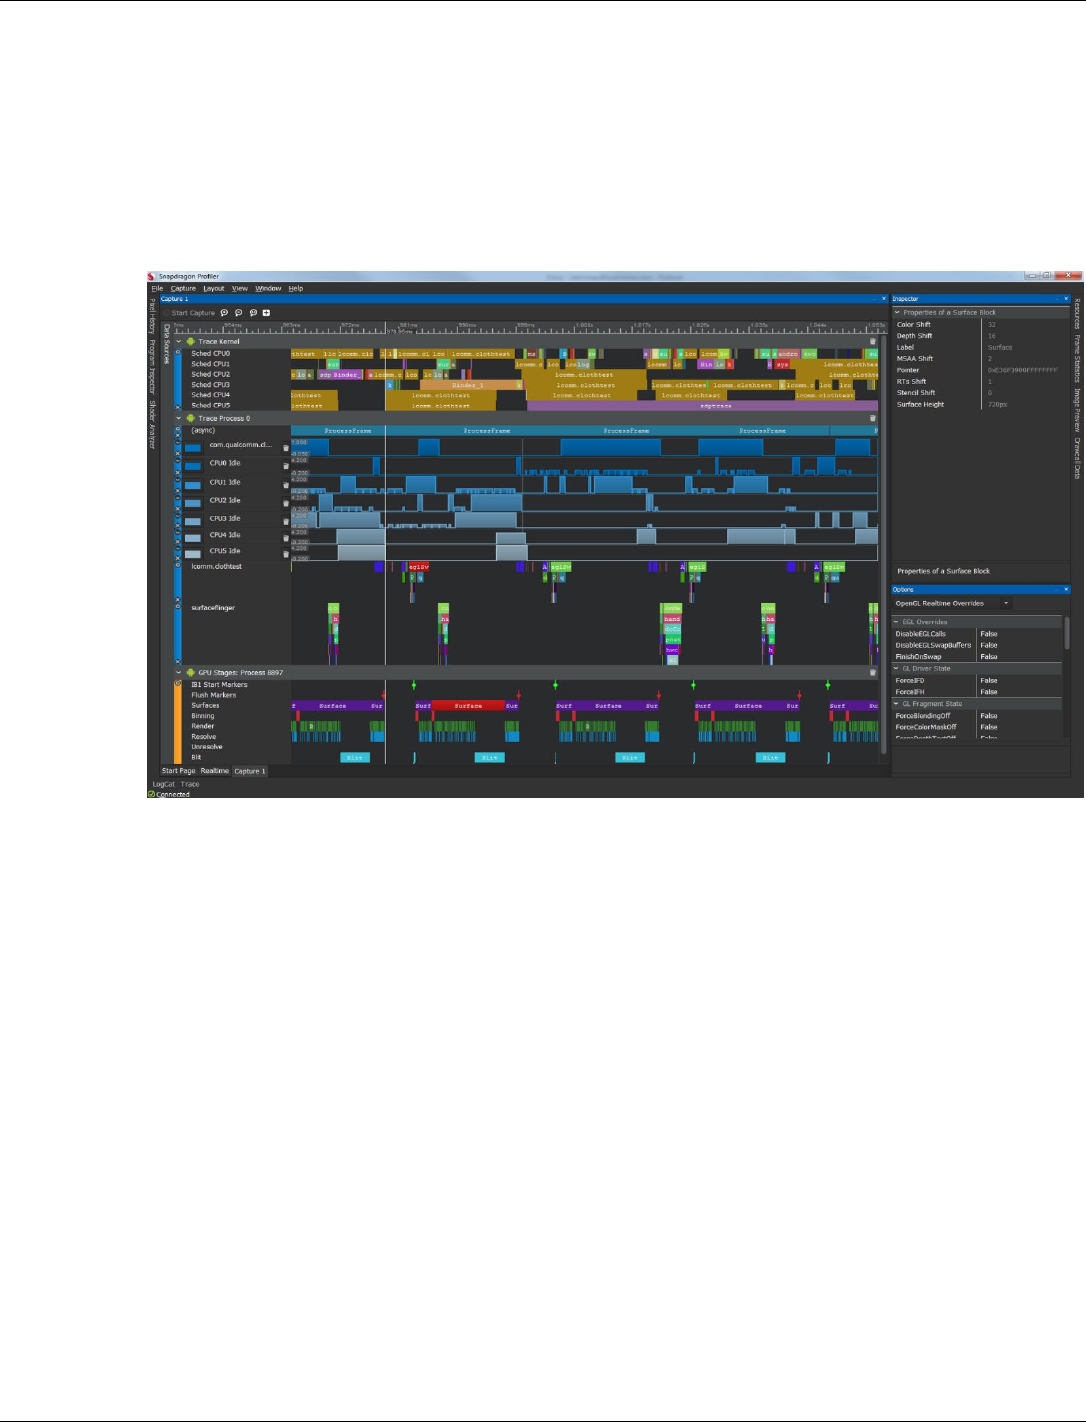Click the Android icon beside GPU Stages
This screenshot has height=1422, width=1086.
tap(190, 672)
